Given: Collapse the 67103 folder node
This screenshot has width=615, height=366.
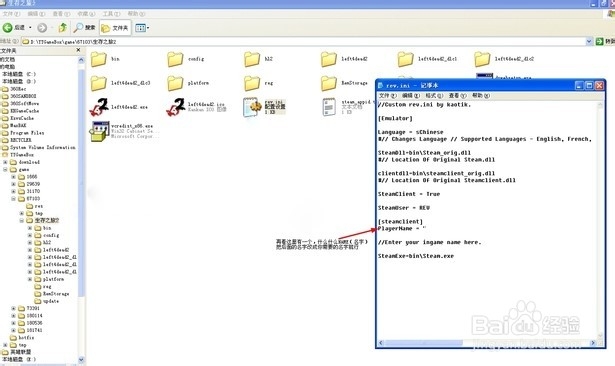Looking at the screenshot, I should click(x=13, y=198).
